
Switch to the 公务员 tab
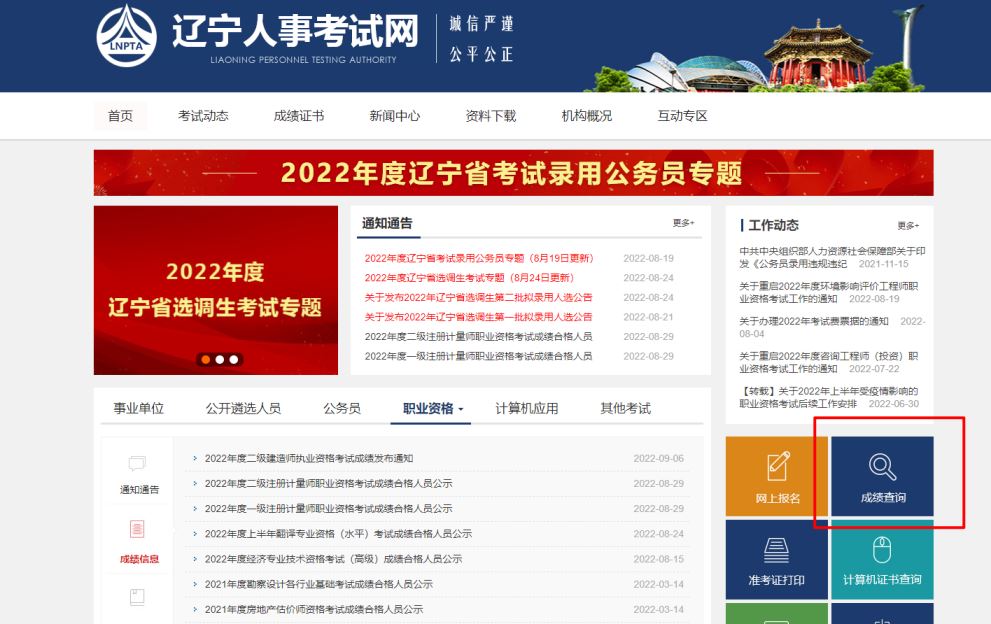(341, 408)
